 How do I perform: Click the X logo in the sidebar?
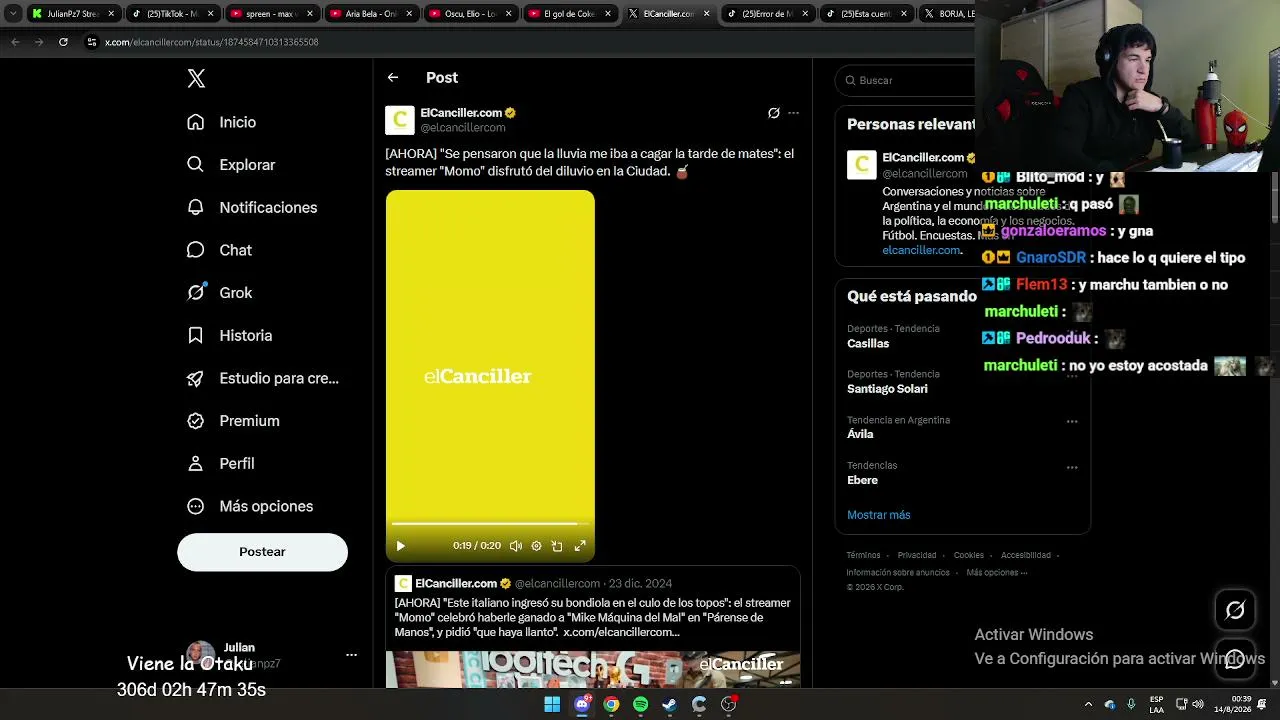click(196, 79)
